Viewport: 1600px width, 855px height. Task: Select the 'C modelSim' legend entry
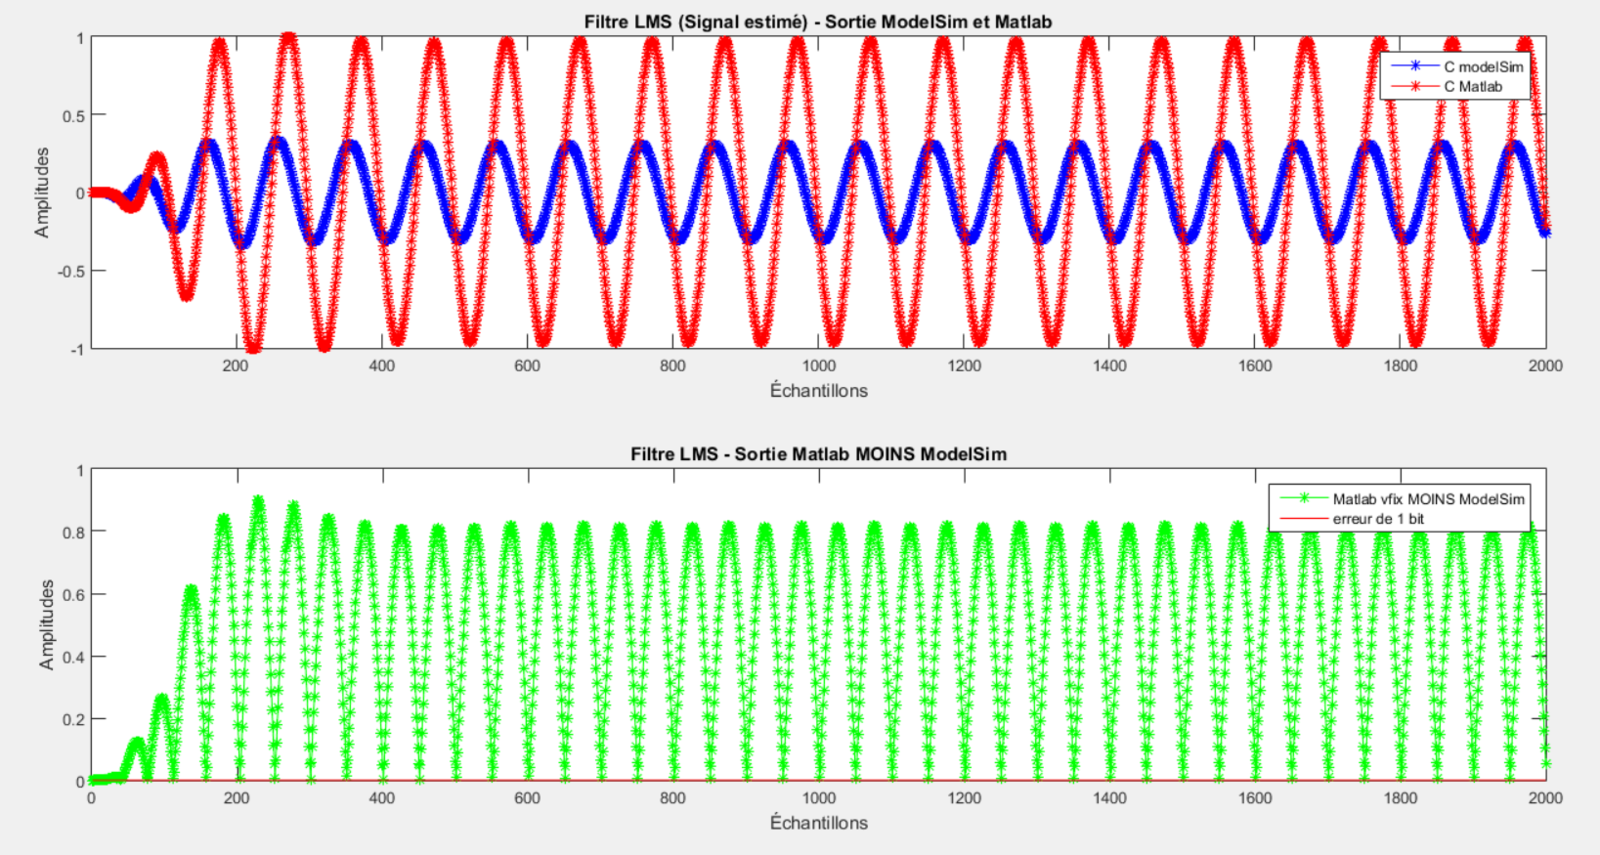point(1483,67)
